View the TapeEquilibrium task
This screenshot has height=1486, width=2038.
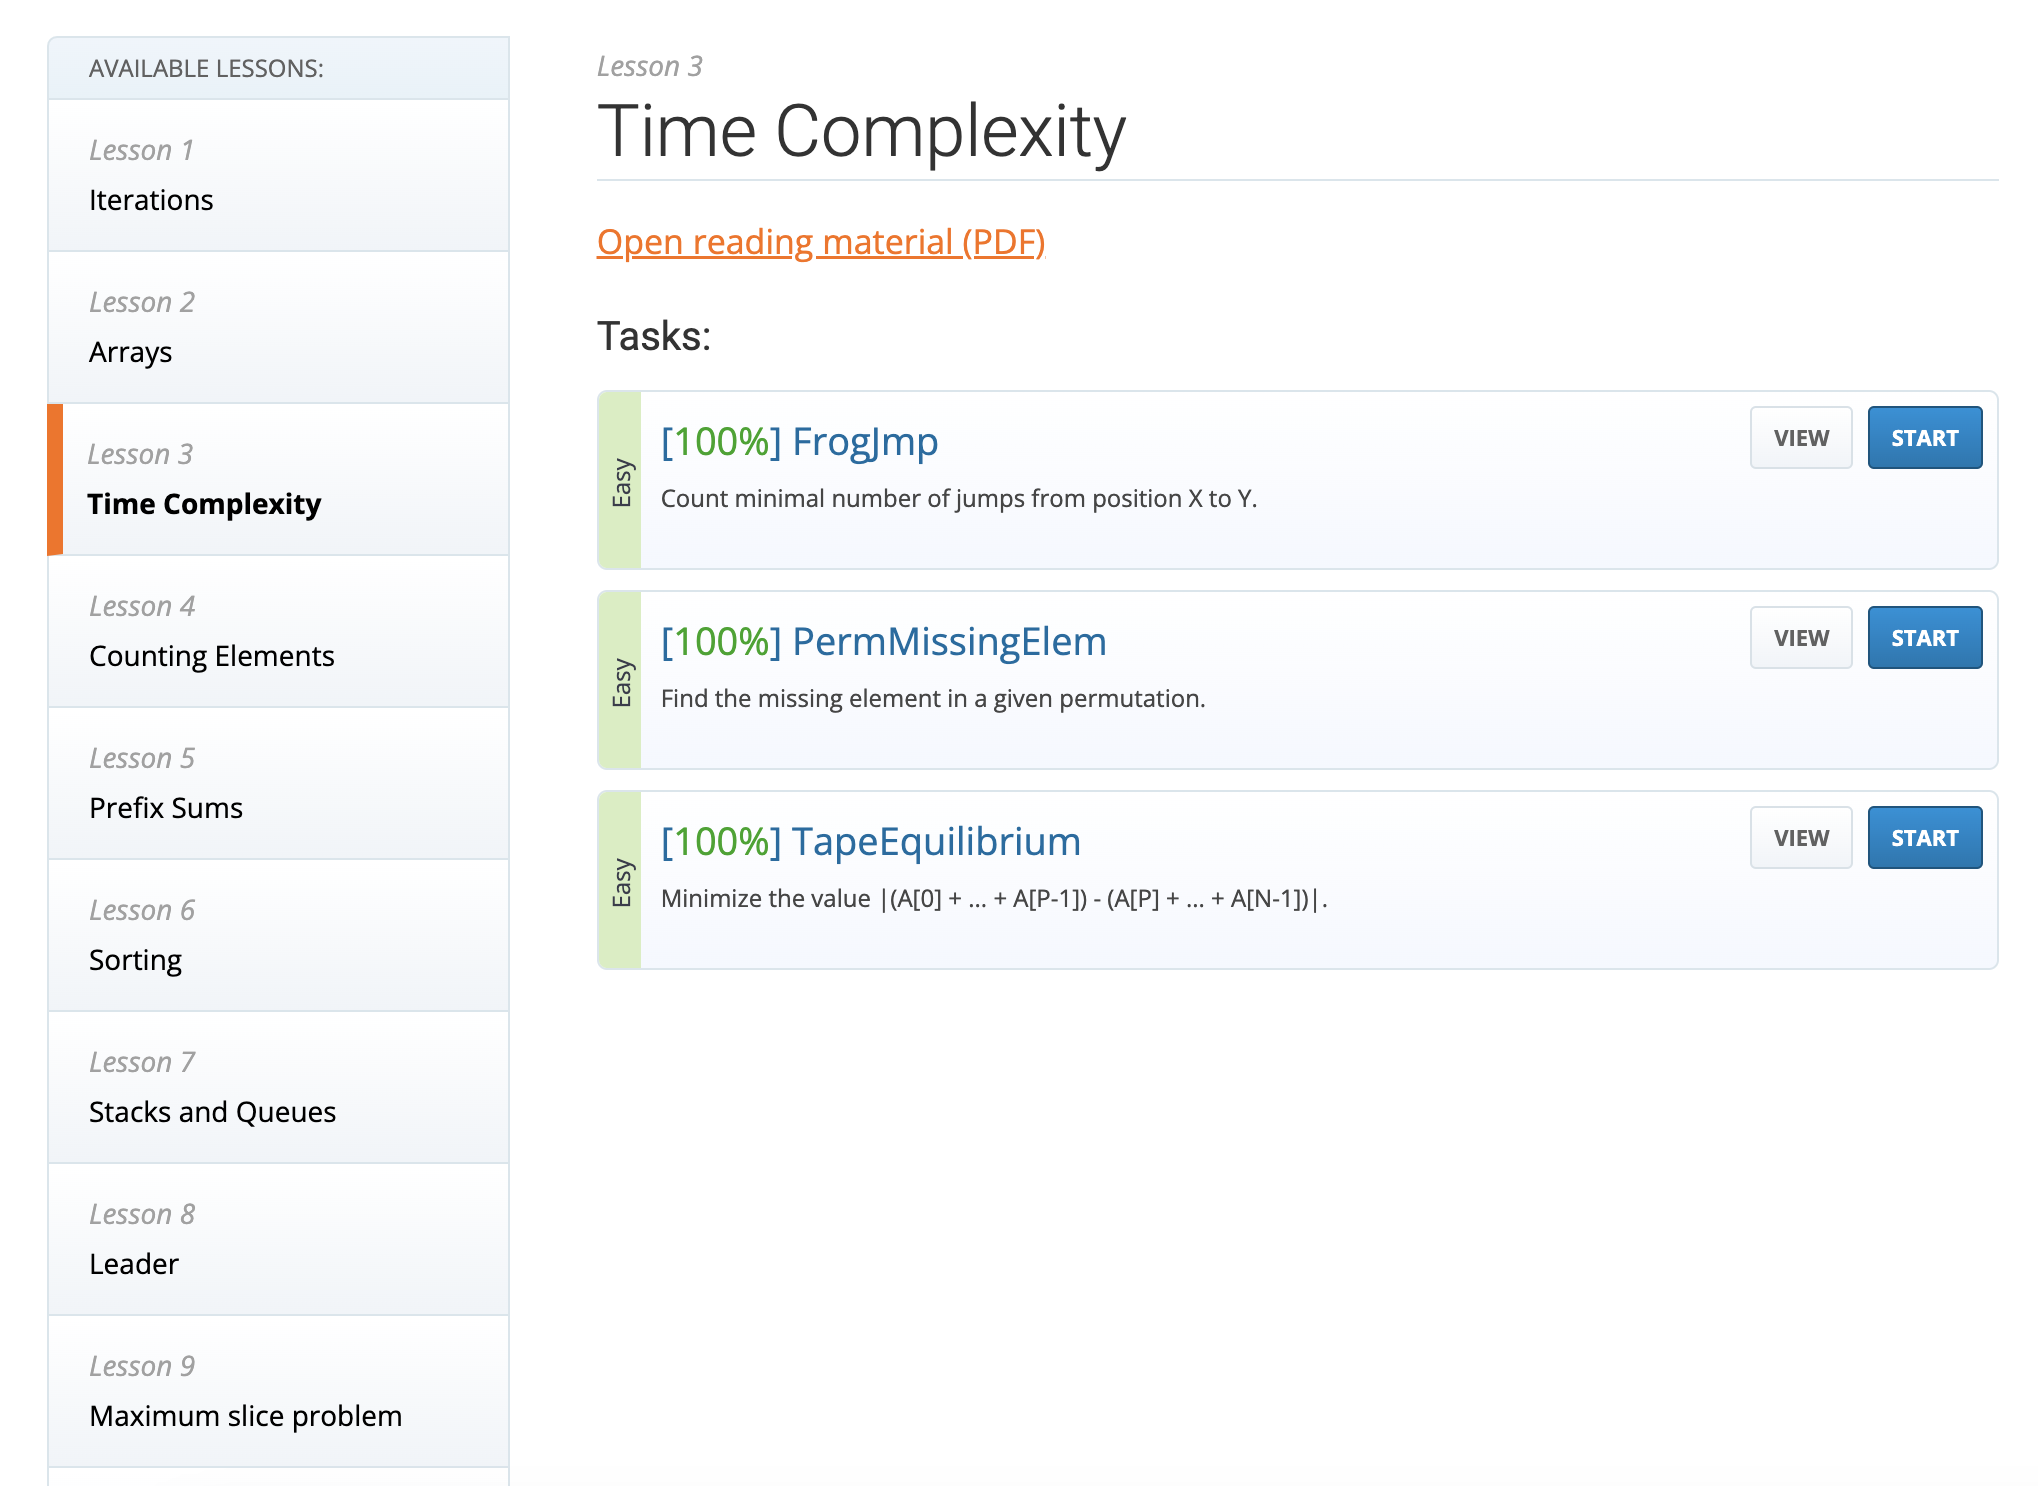pyautogui.click(x=1800, y=837)
